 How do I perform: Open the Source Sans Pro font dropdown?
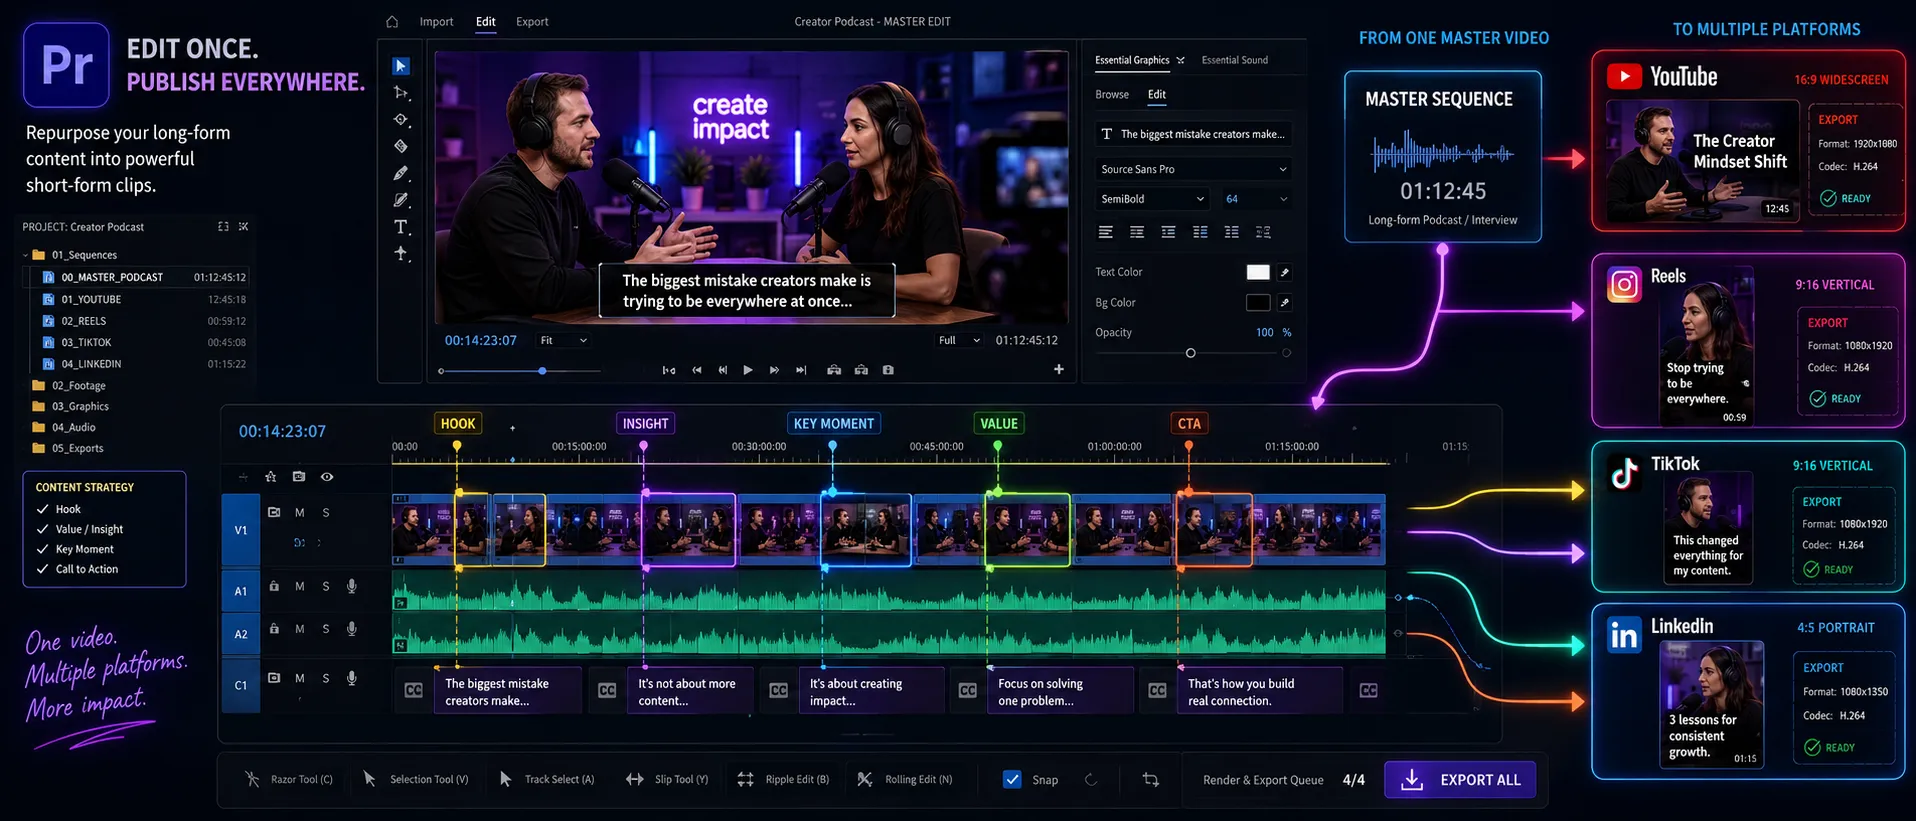pos(1193,169)
